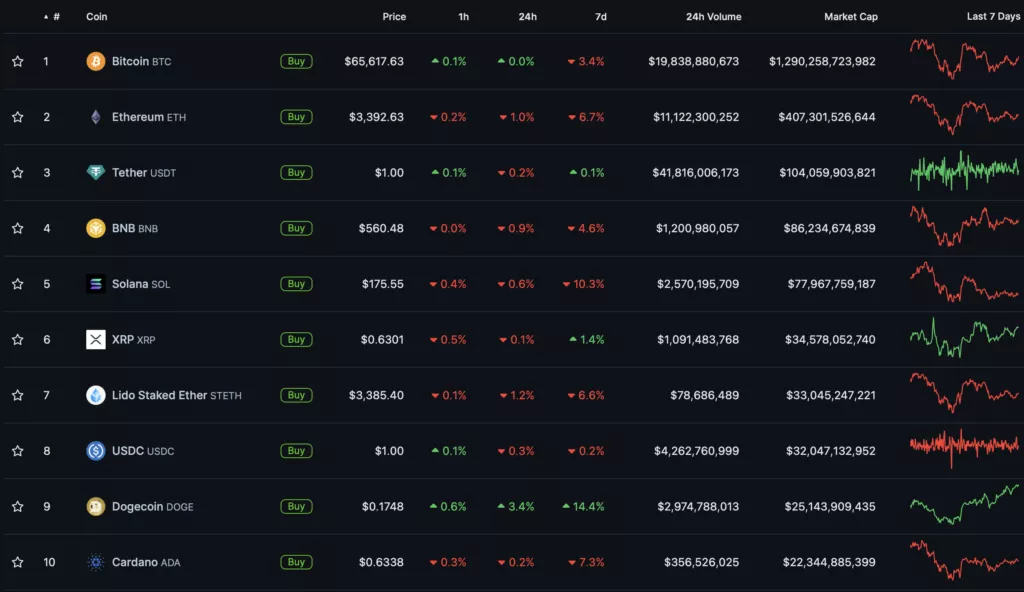Click Solana 7d change 10.3%
The width and height of the screenshot is (1024, 592).
tap(583, 284)
